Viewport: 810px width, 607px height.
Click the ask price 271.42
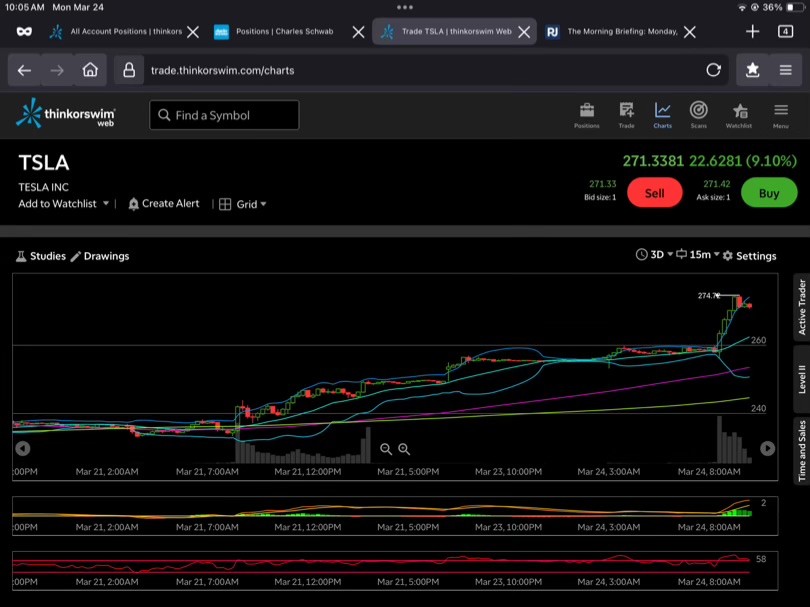click(716, 184)
